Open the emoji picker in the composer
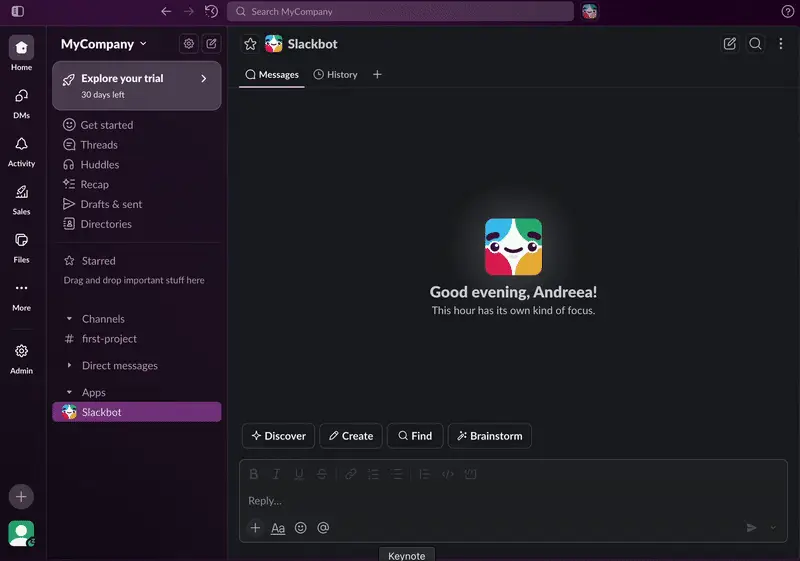800x561 pixels. [301, 528]
